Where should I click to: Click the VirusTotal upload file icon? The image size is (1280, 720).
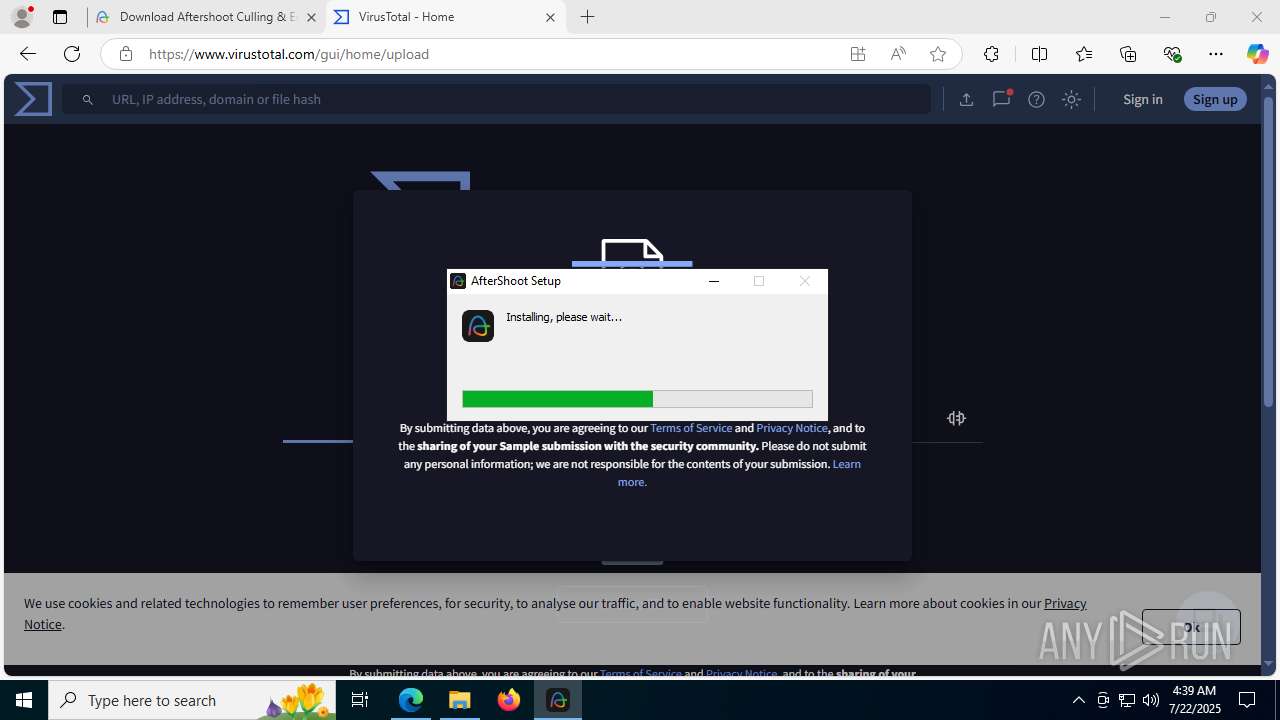(966, 99)
